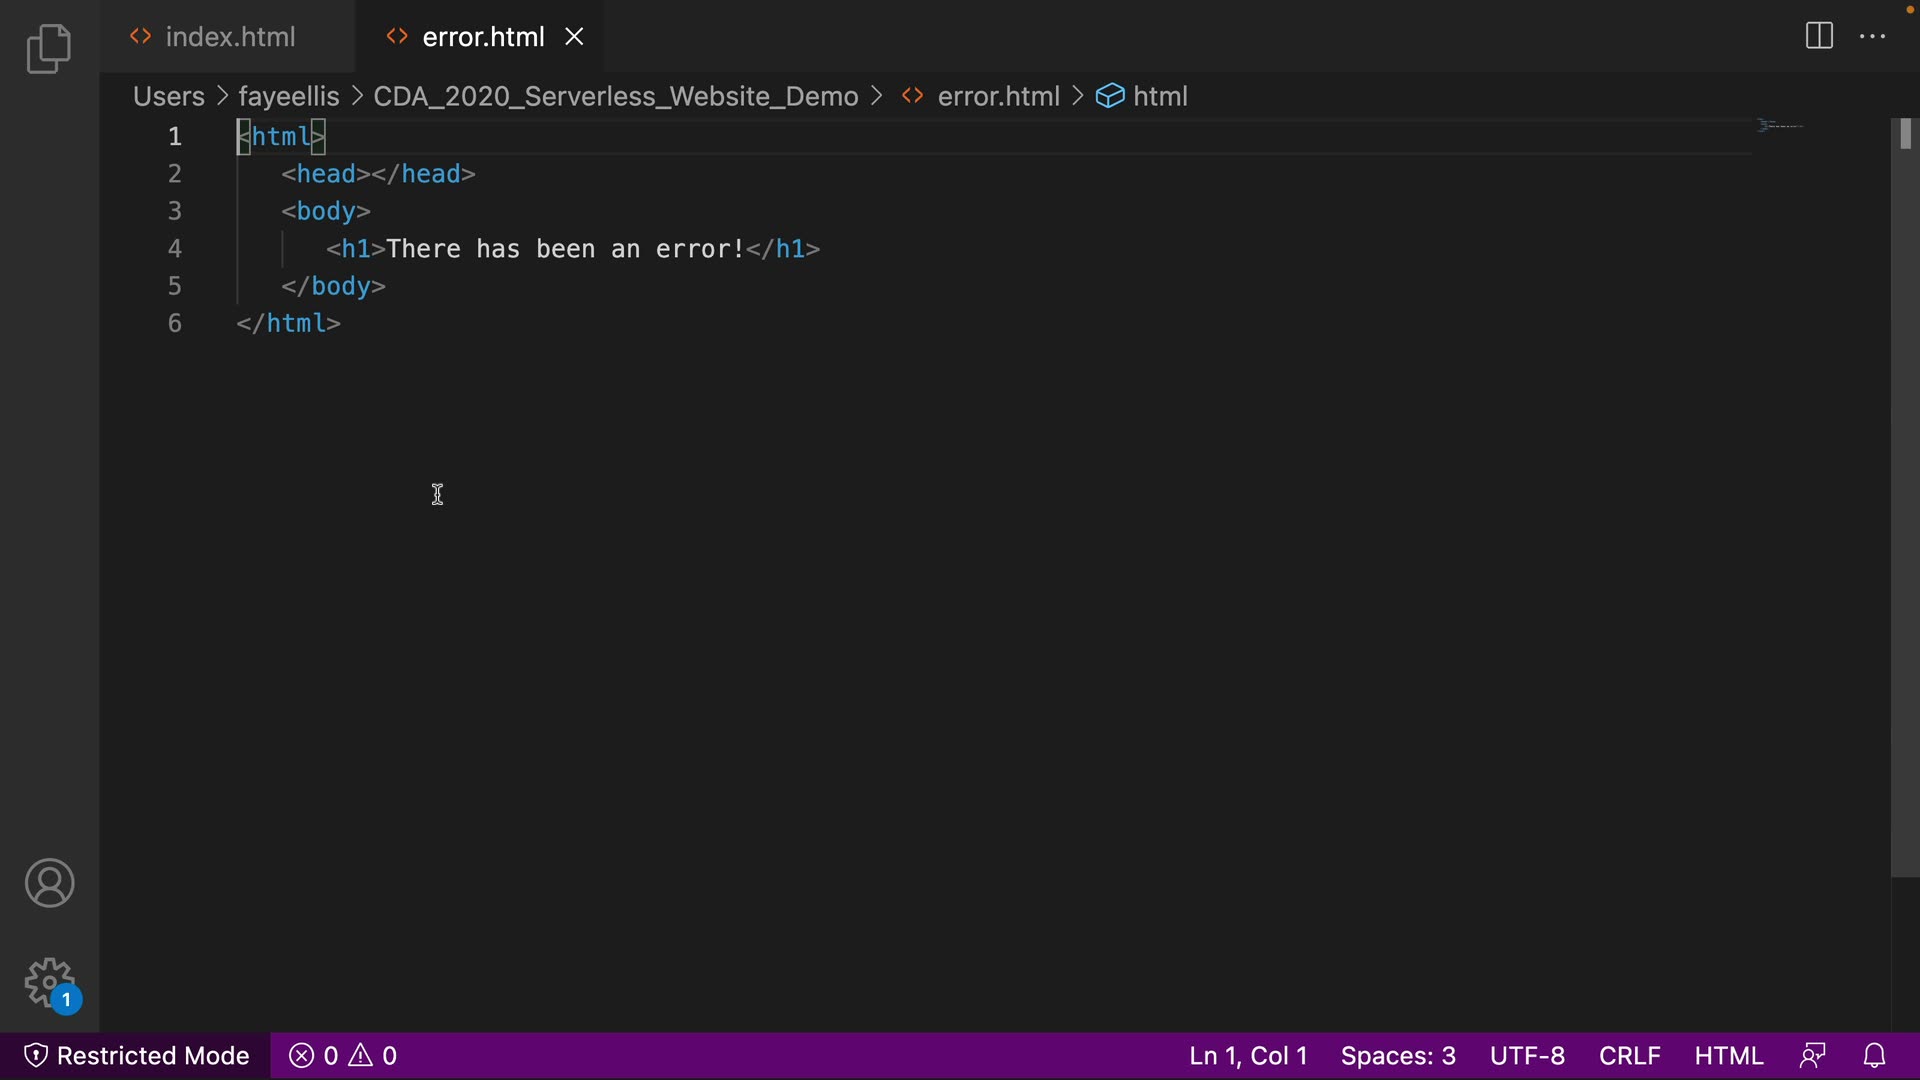The width and height of the screenshot is (1920, 1080).
Task: Click the vertical scrollbar in the editor
Action: tap(1904, 500)
